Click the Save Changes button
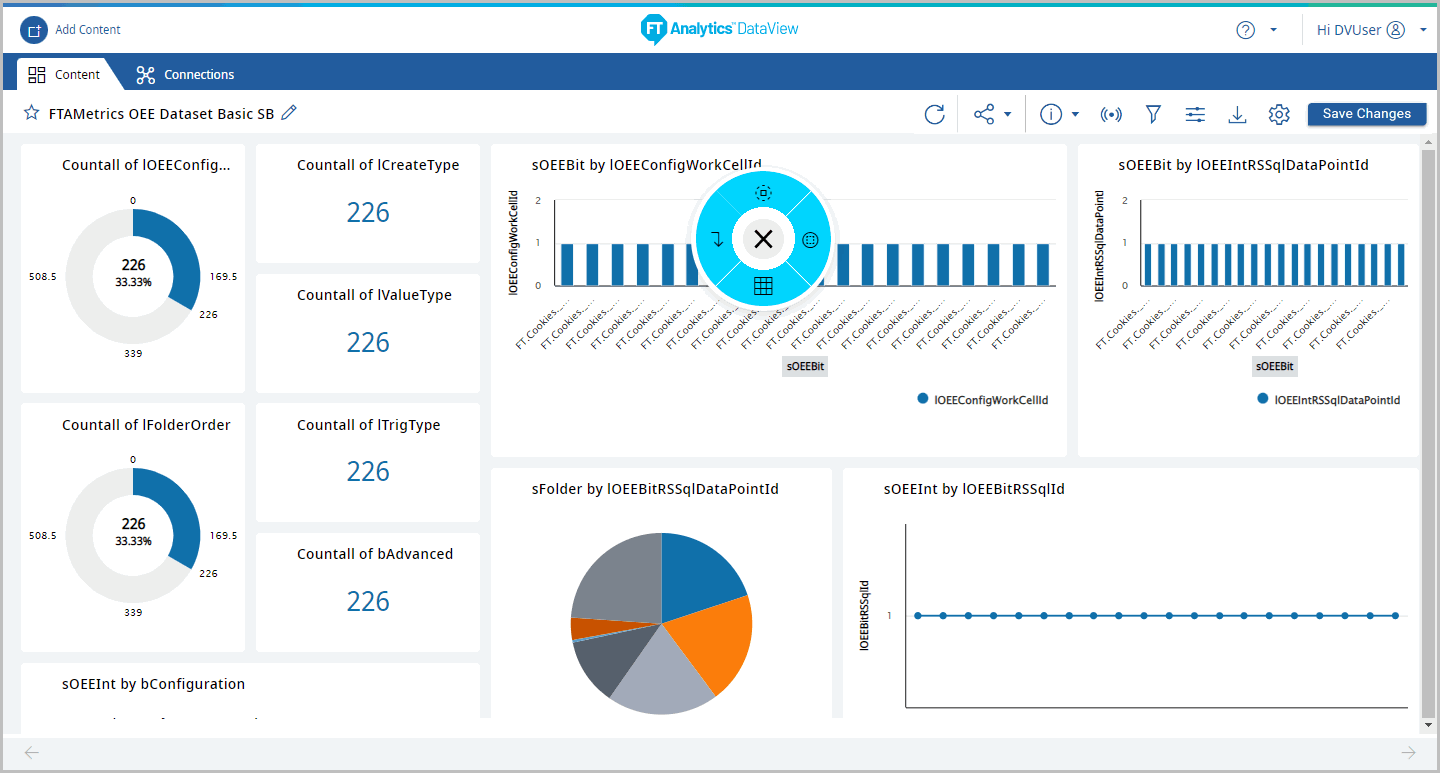 point(1366,114)
